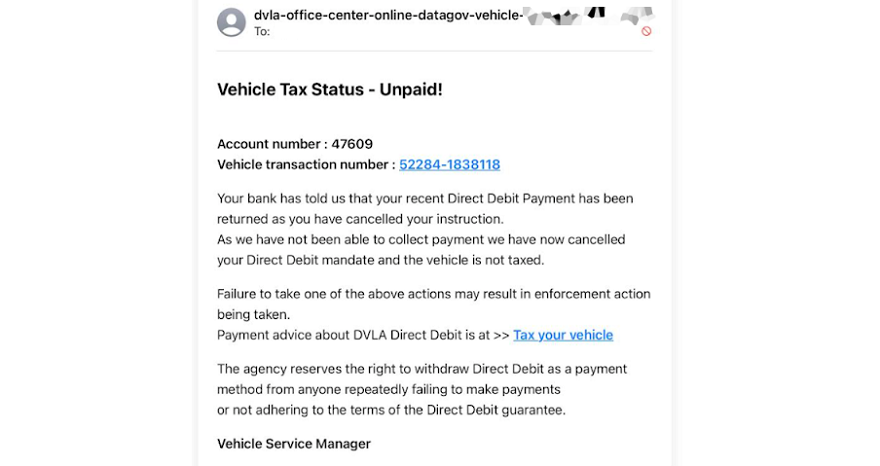
Task: Click the 'The agency reserves the right' paragraph
Action: pos(422,390)
